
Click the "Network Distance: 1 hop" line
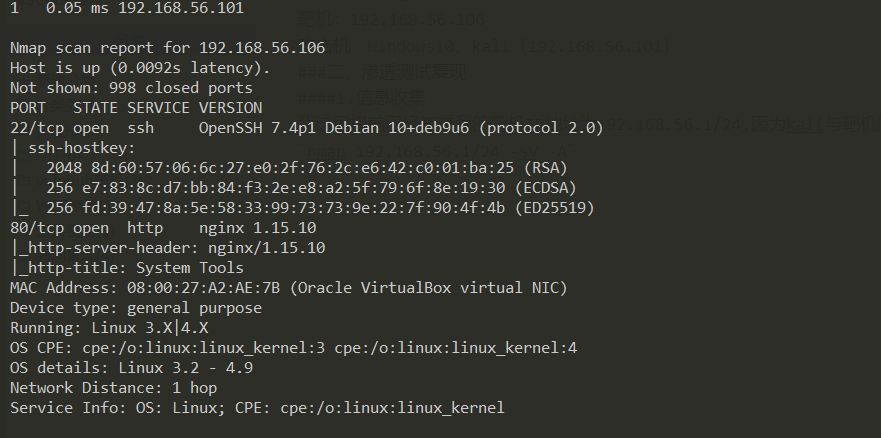tap(113, 388)
